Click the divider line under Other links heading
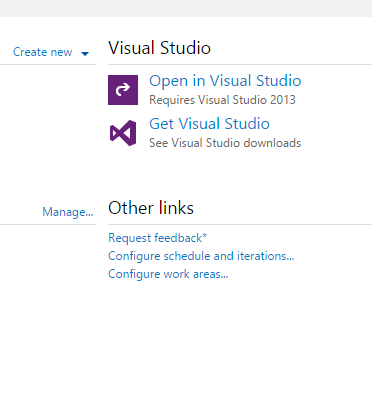Viewport: 372px width, 400px height. coord(240,225)
